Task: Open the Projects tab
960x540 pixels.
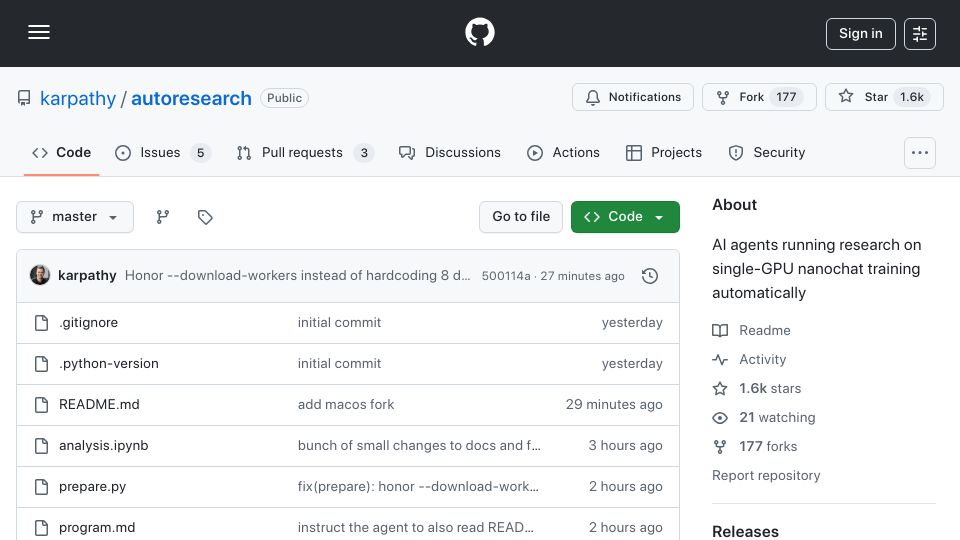Action: (664, 152)
